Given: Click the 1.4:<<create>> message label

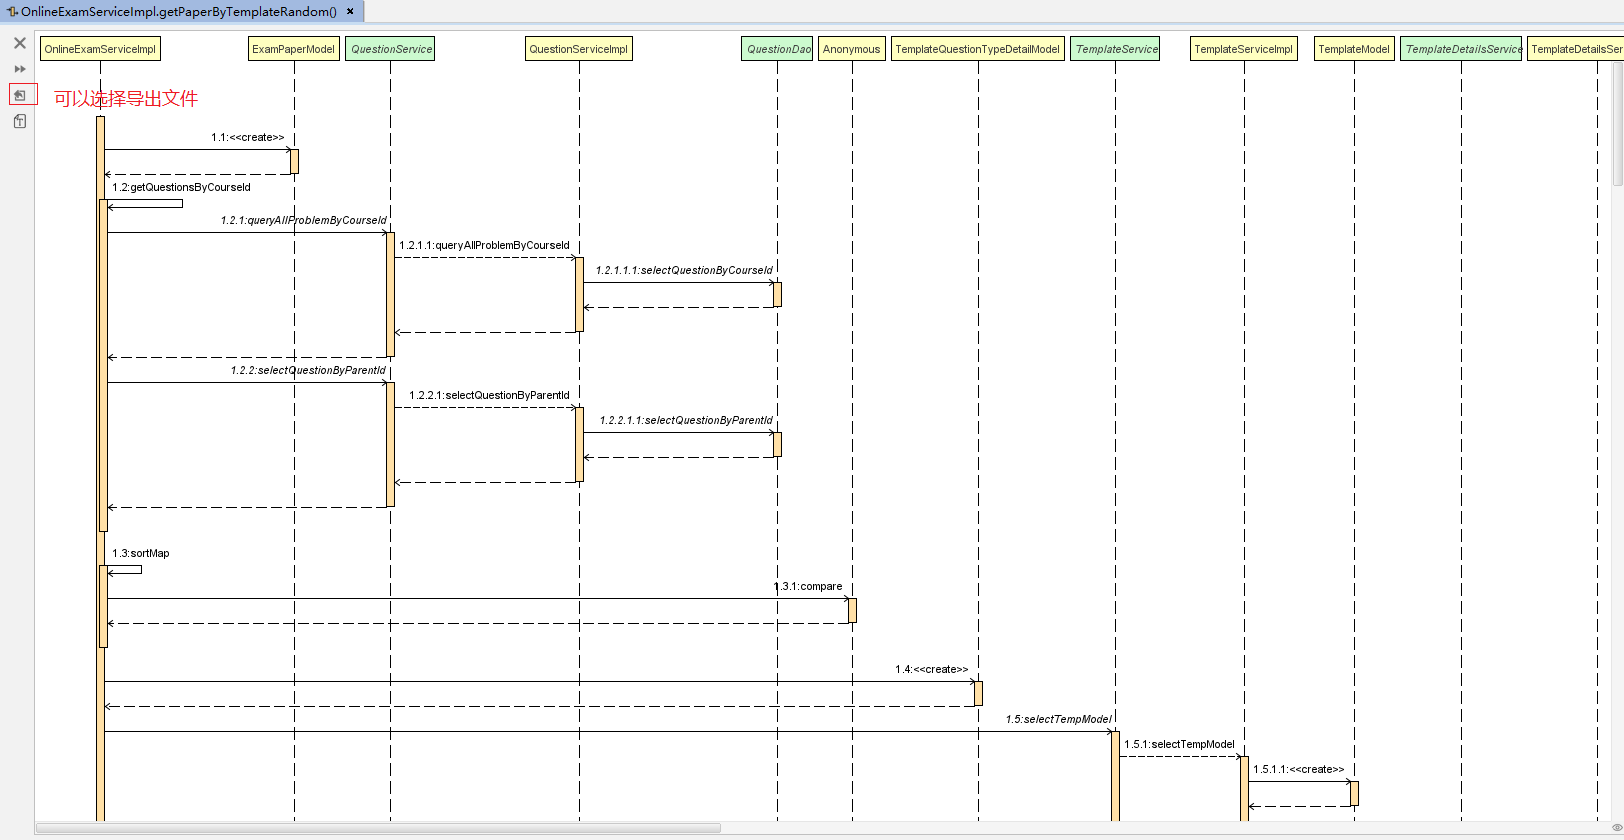Looking at the screenshot, I should point(932,669).
